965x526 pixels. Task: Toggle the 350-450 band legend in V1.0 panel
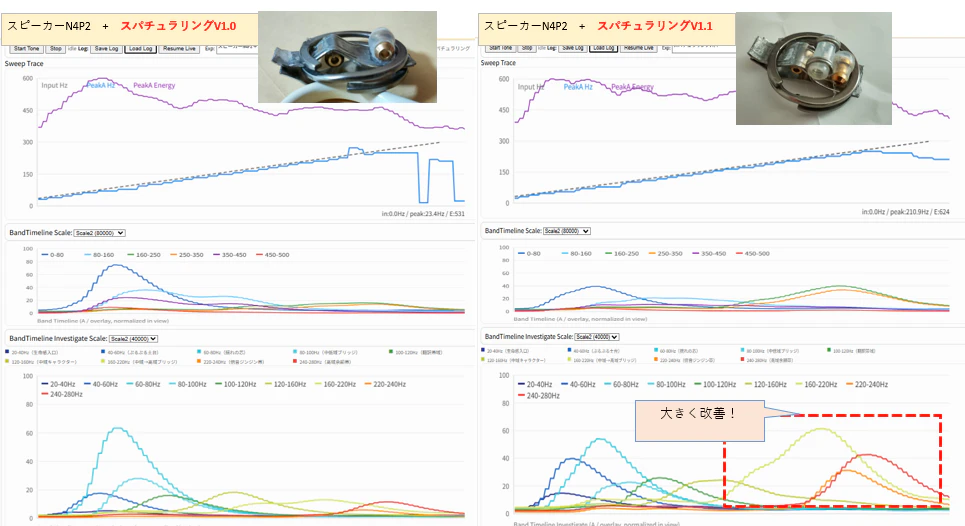[230, 255]
